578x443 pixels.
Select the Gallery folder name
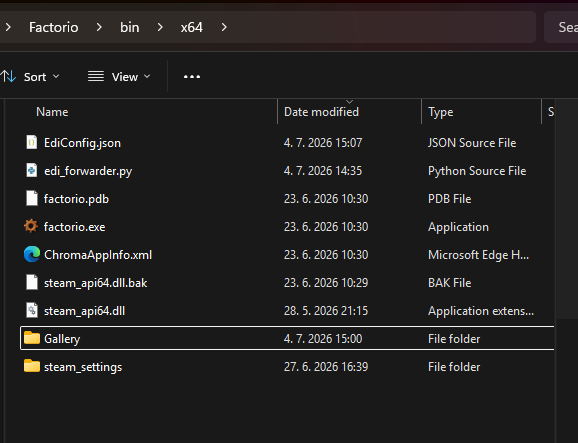[x=62, y=339]
